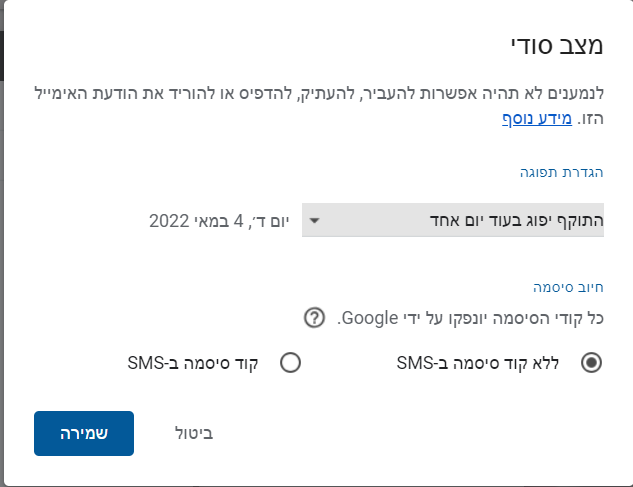
Task: Click the expiration dropdown arrow
Action: click(314, 220)
